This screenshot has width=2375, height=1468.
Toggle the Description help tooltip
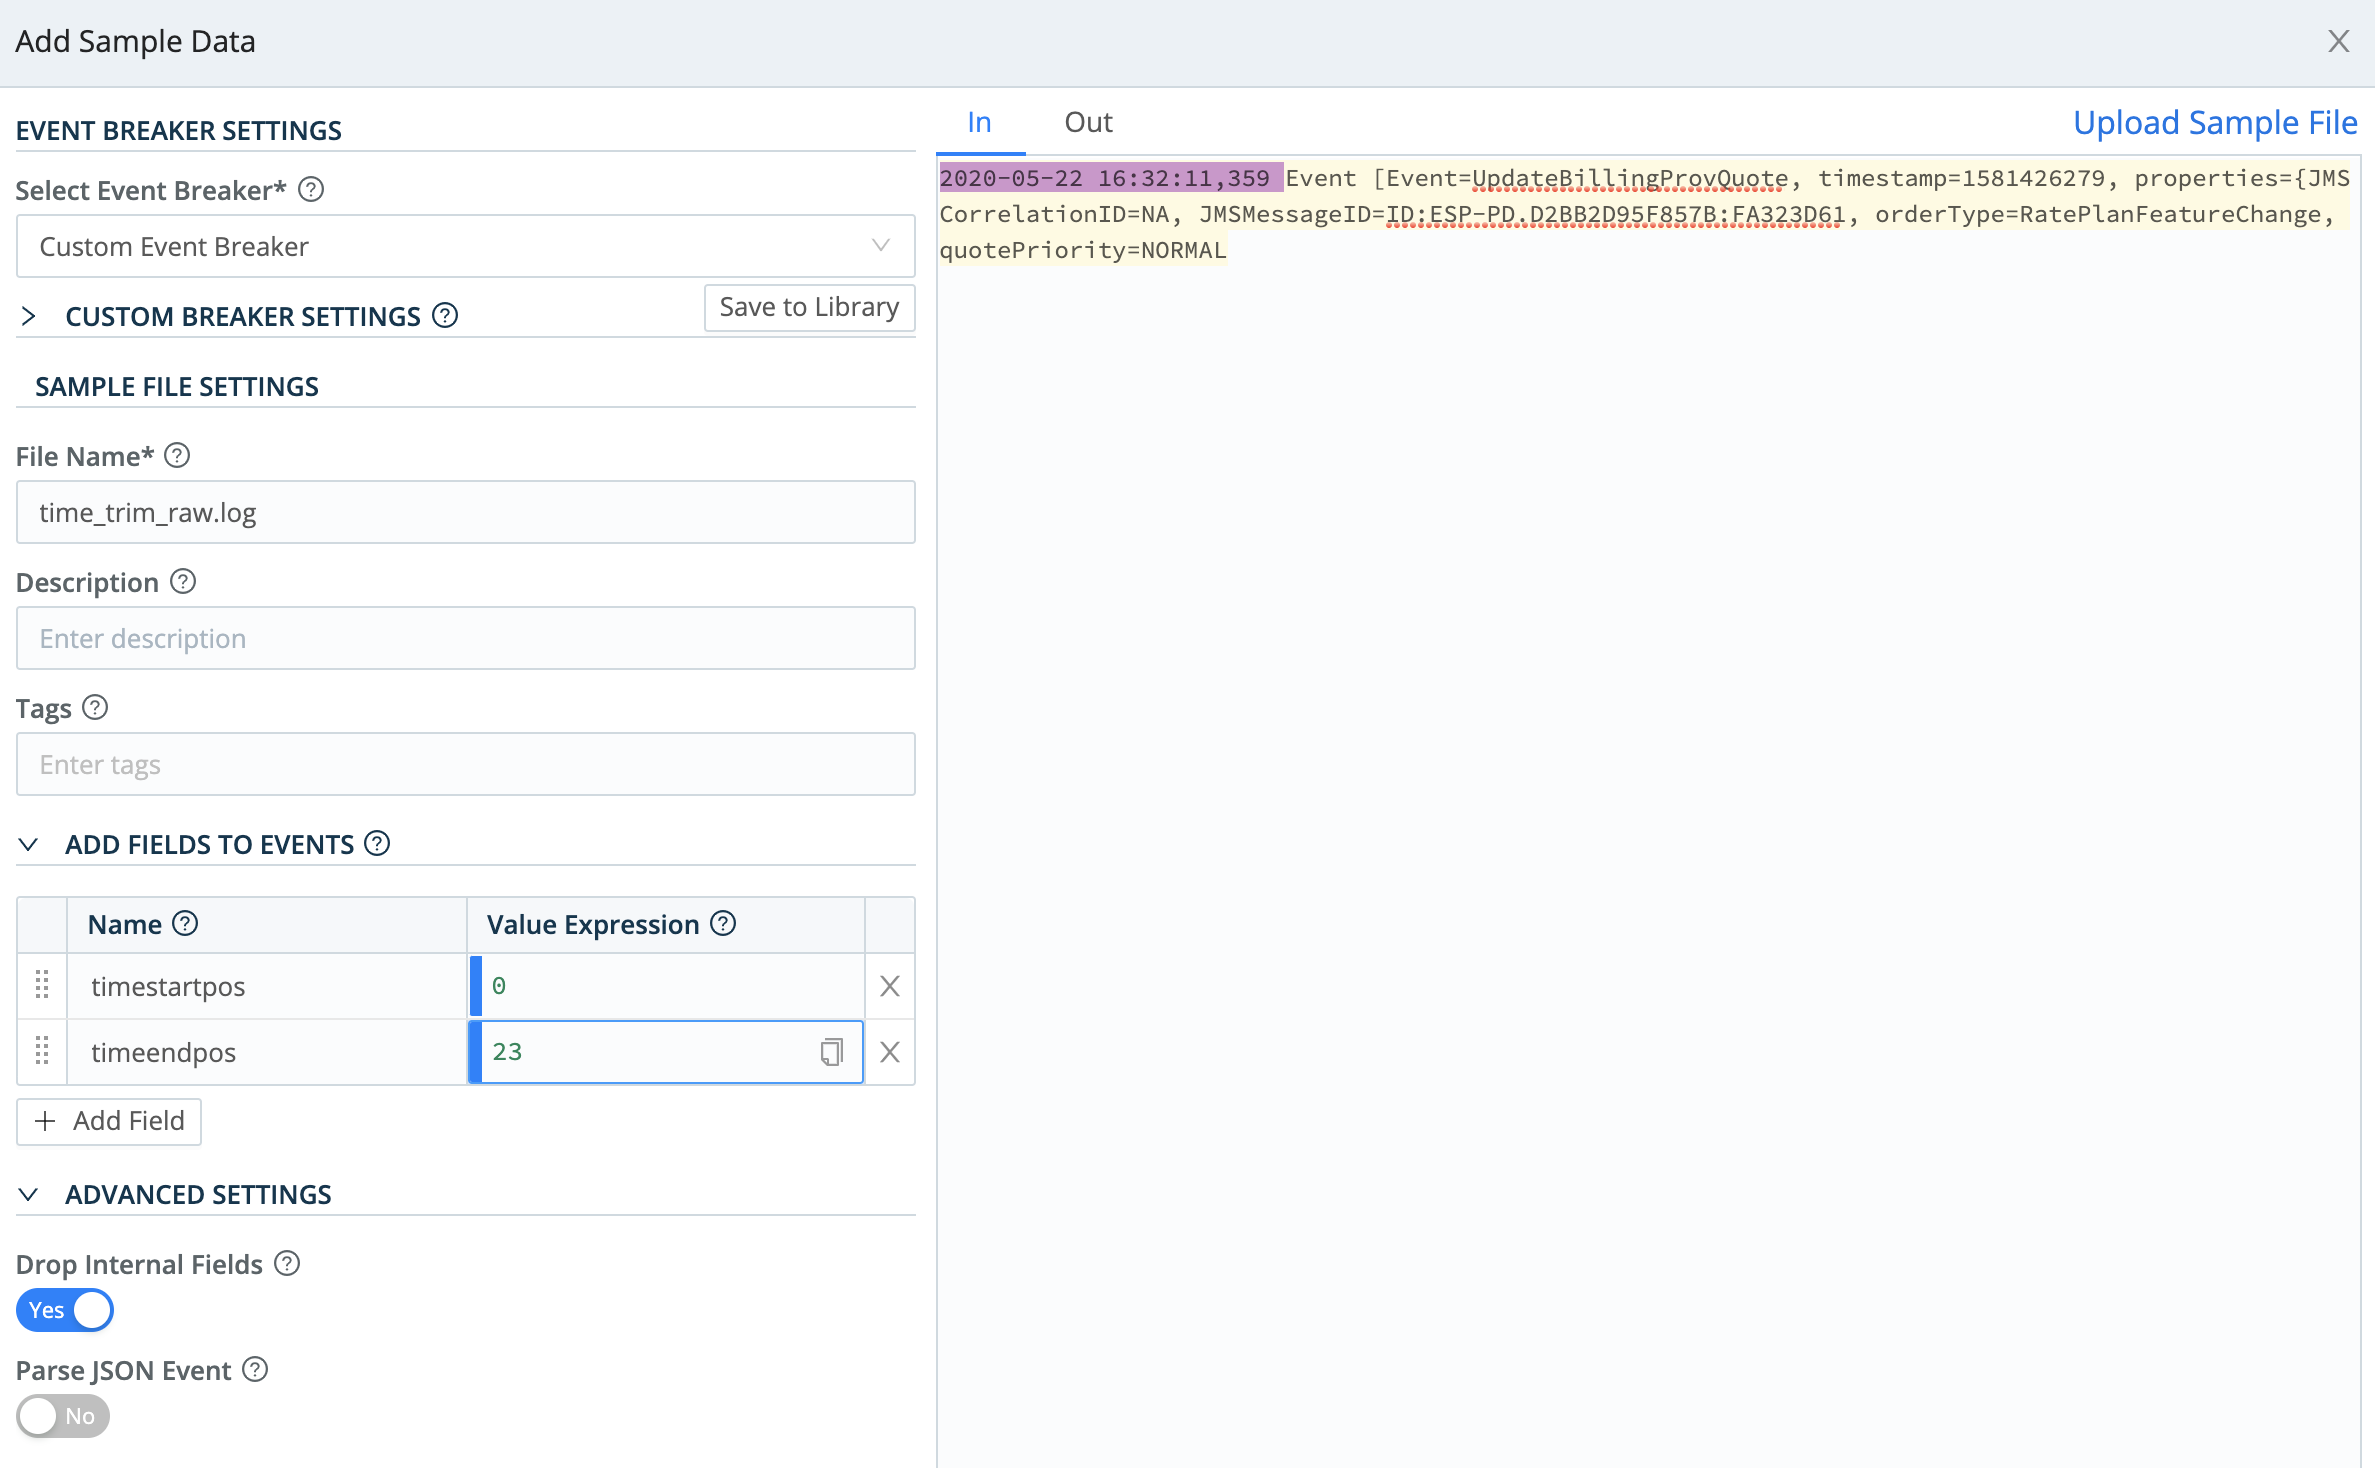click(182, 581)
